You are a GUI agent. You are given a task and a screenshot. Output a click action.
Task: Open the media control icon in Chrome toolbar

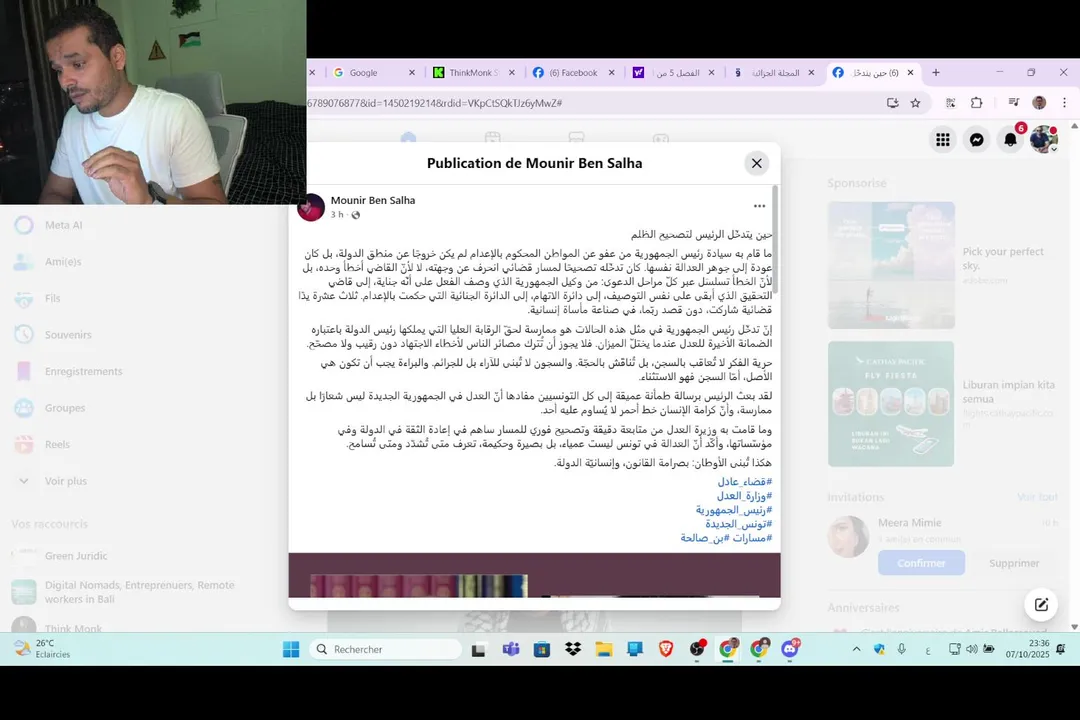tap(1013, 103)
